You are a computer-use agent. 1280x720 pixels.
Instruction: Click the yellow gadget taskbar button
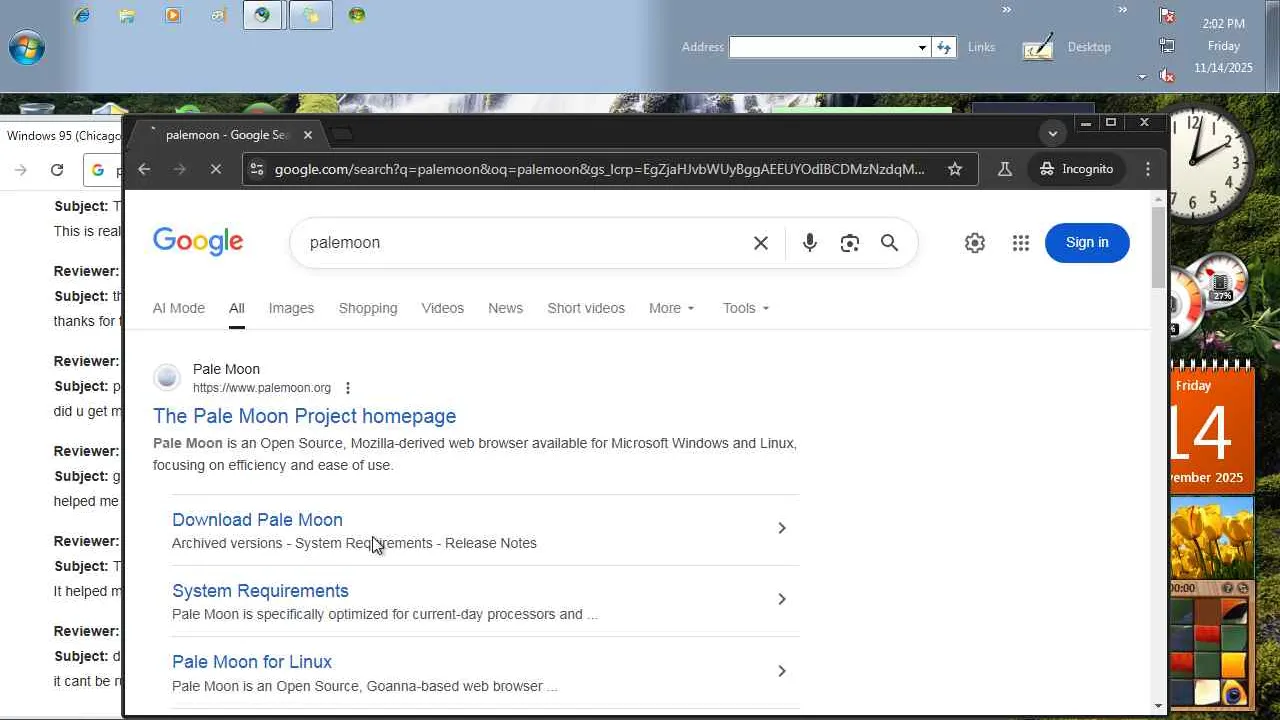[311, 15]
